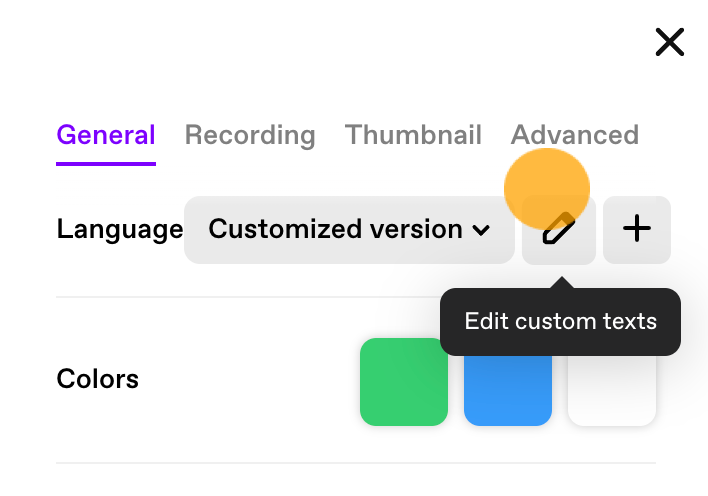The width and height of the screenshot is (708, 496).
Task: Add a new language with the plus icon
Action: (637, 229)
